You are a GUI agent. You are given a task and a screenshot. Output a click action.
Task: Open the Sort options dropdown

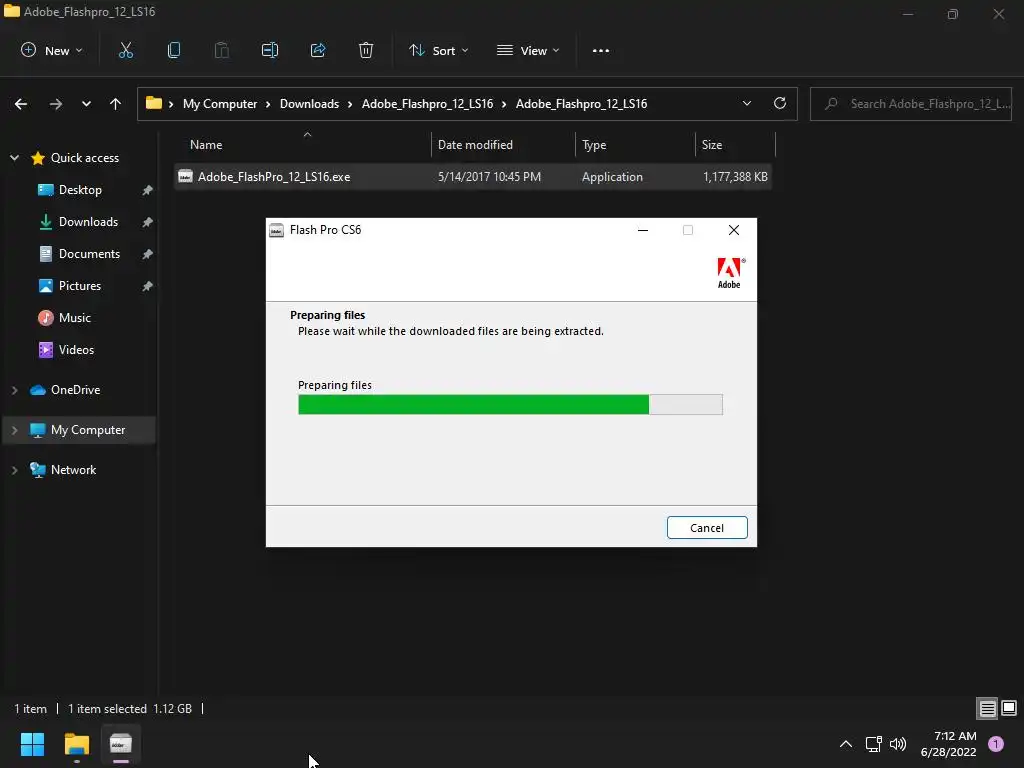(438, 50)
